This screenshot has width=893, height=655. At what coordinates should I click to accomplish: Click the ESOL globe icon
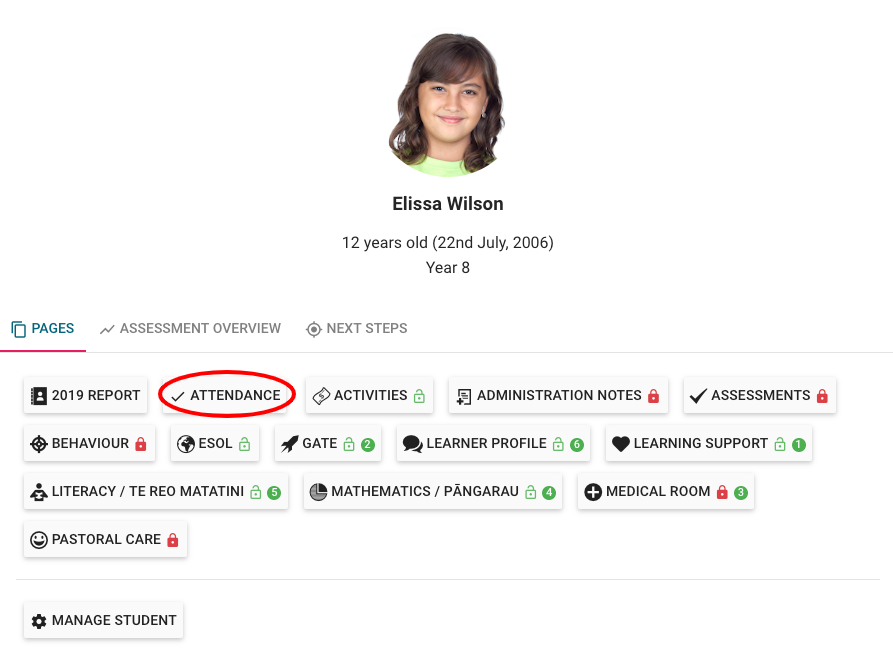(186, 443)
